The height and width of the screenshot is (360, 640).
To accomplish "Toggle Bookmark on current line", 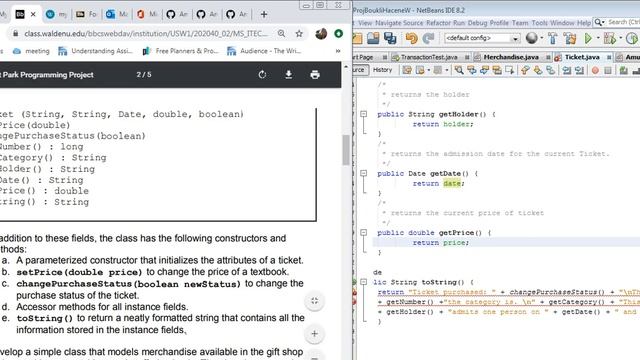I will 550,70.
